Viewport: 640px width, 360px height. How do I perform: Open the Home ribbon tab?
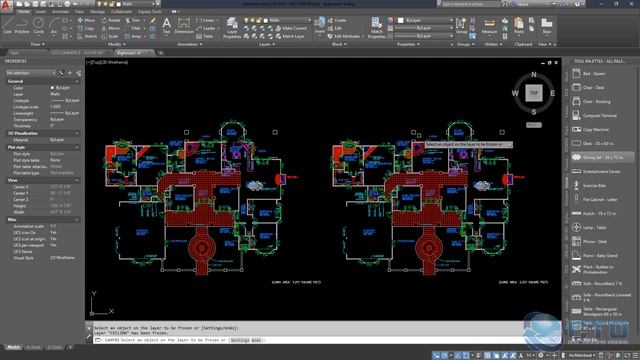24,12
